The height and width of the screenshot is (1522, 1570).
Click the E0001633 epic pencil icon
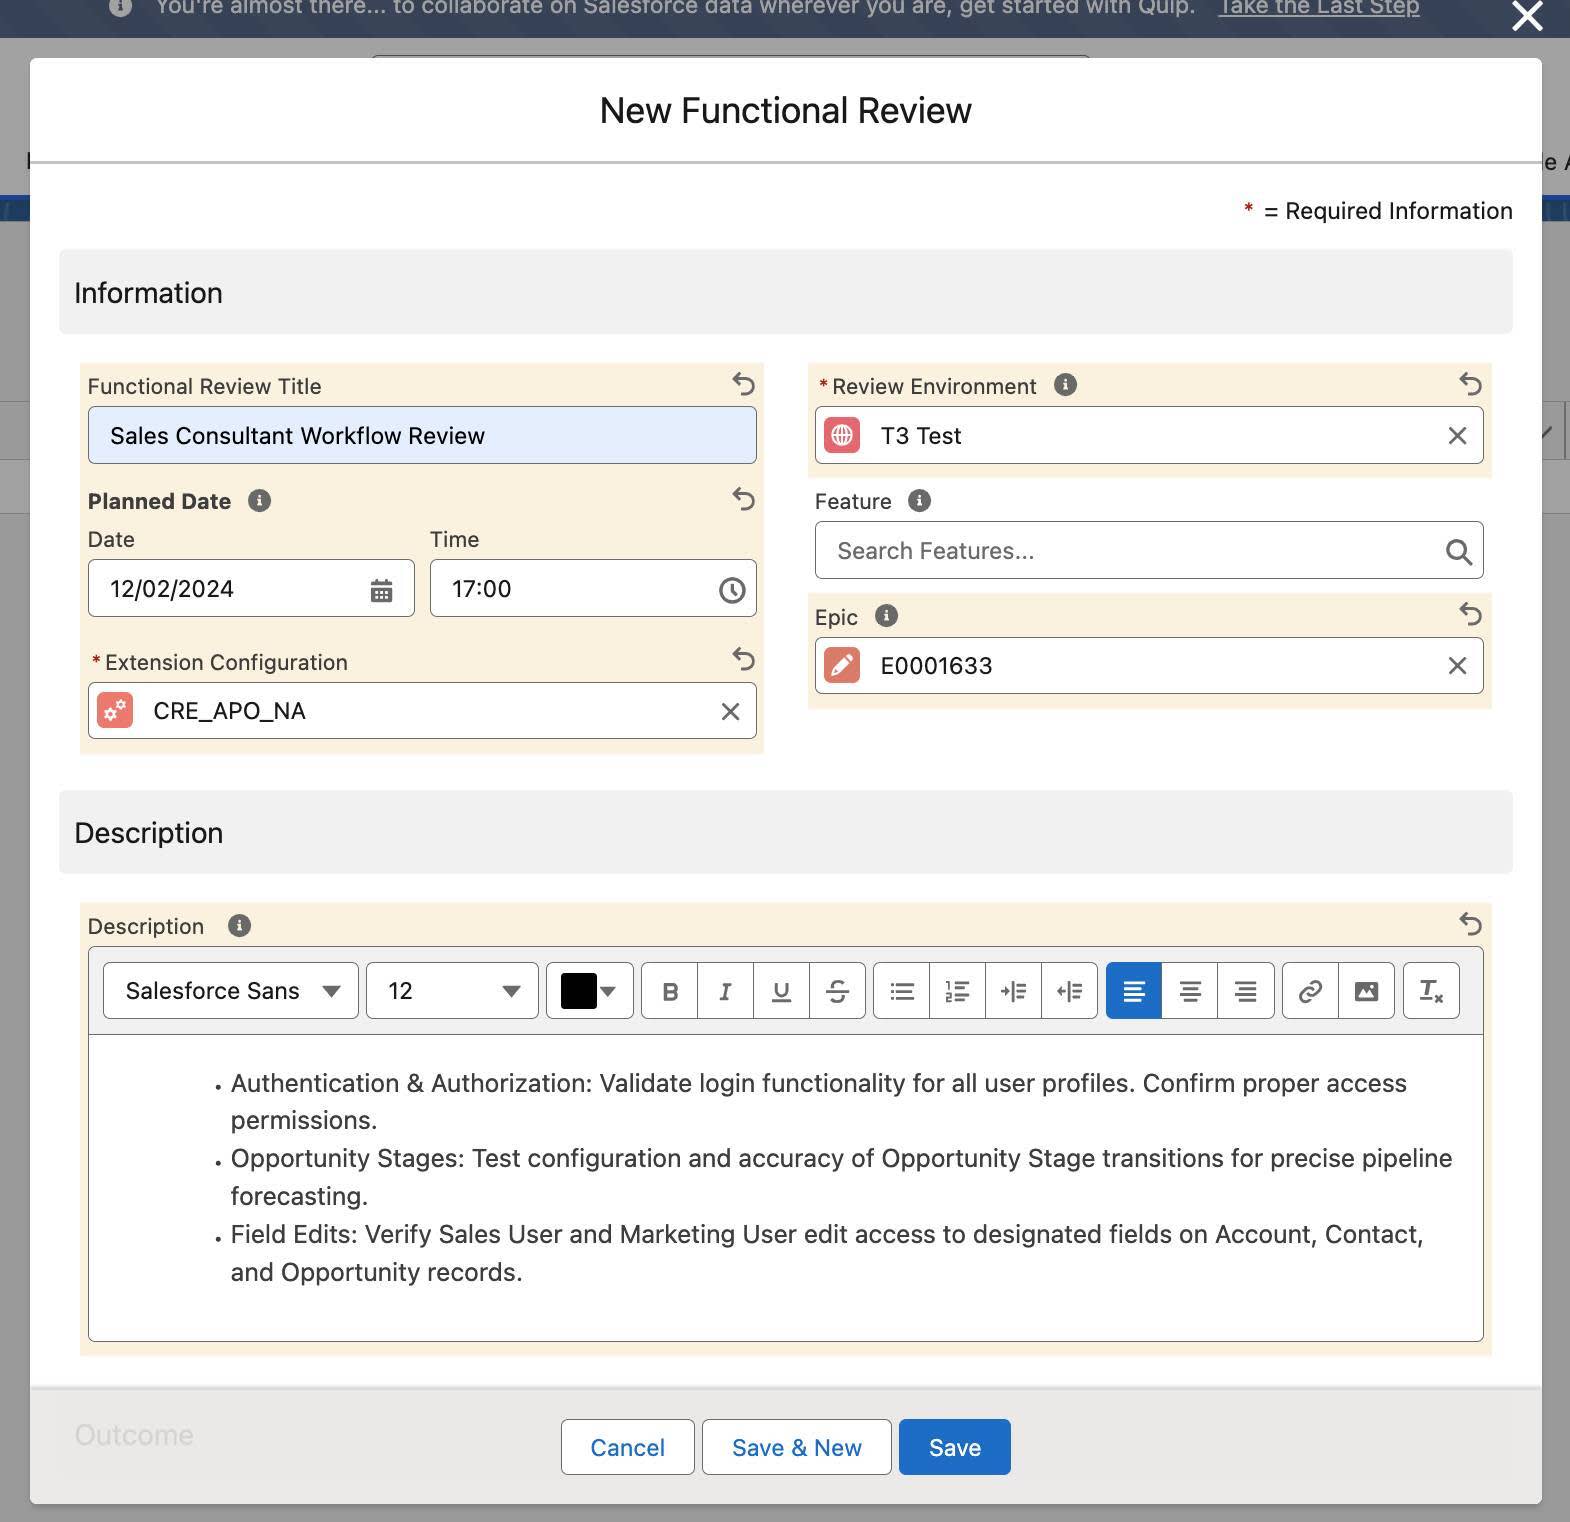[842, 666]
